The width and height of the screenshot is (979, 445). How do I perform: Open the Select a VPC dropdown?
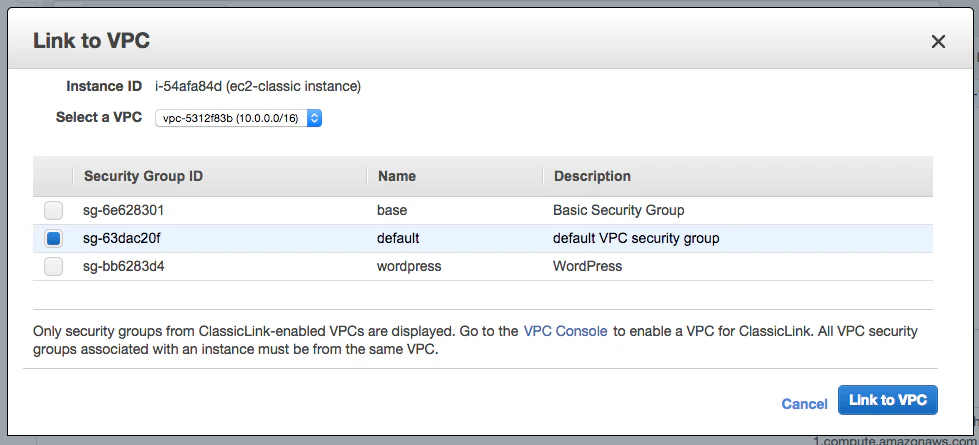239,118
